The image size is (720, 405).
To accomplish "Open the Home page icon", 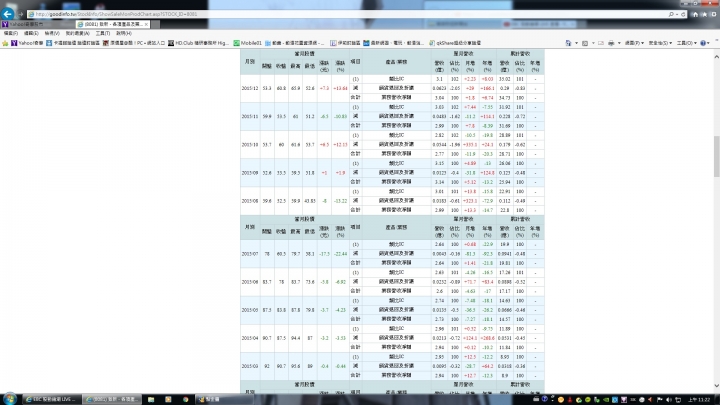I will 695,14.
